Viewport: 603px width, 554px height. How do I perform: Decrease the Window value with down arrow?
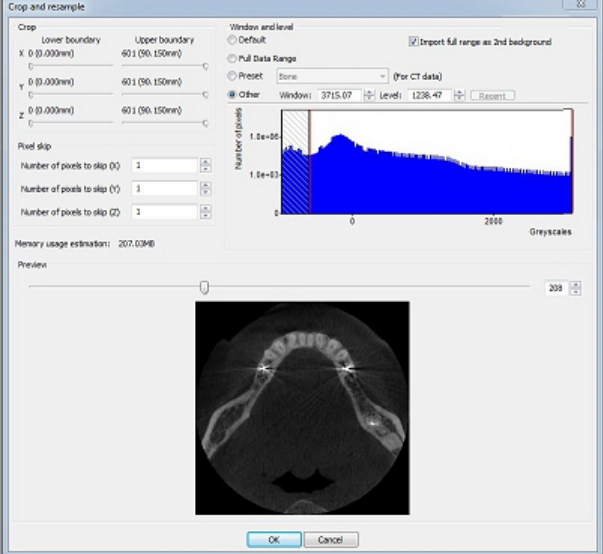tap(369, 98)
